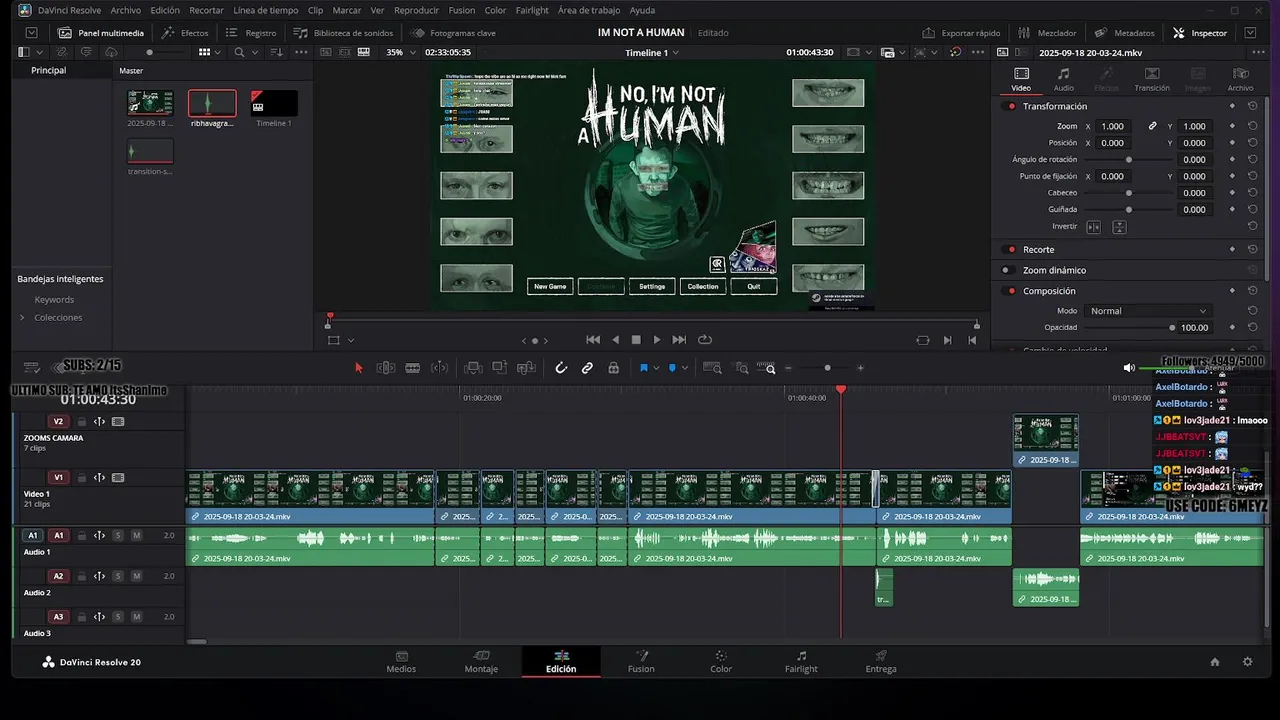Select the Blade razor tool
The image size is (1280, 720).
pos(413,368)
